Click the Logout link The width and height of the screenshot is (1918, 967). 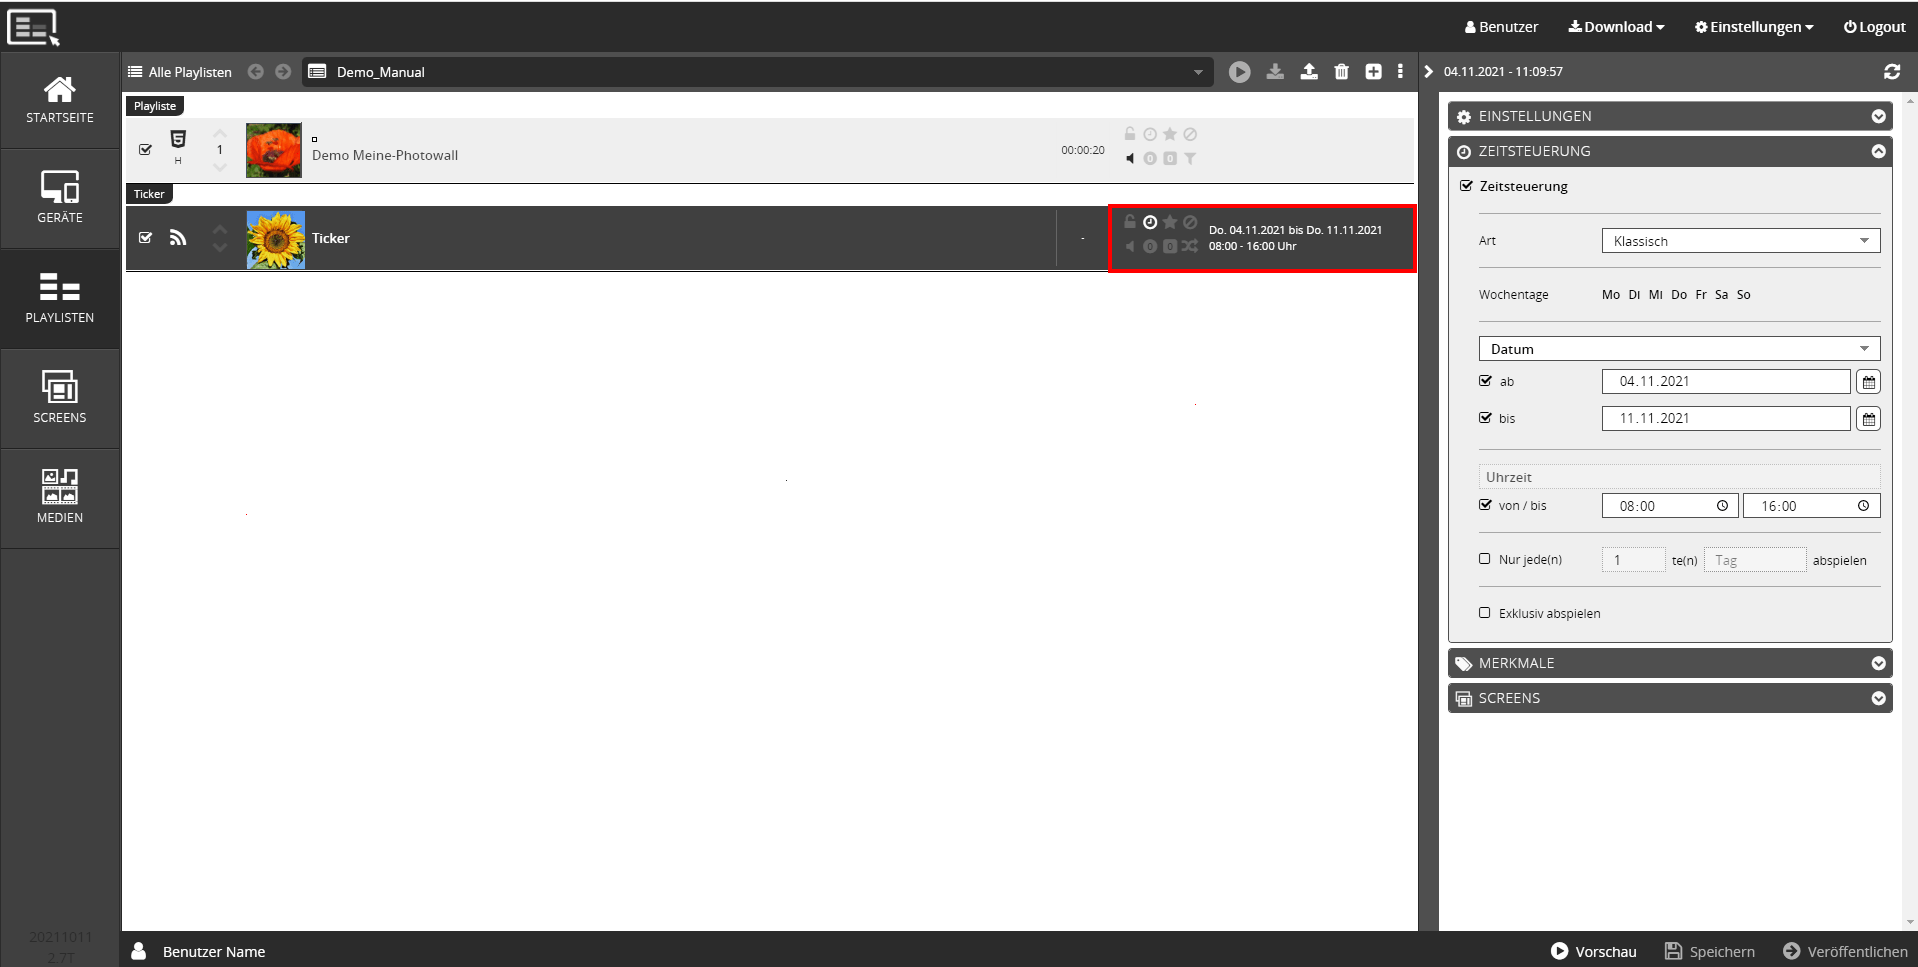pos(1874,27)
